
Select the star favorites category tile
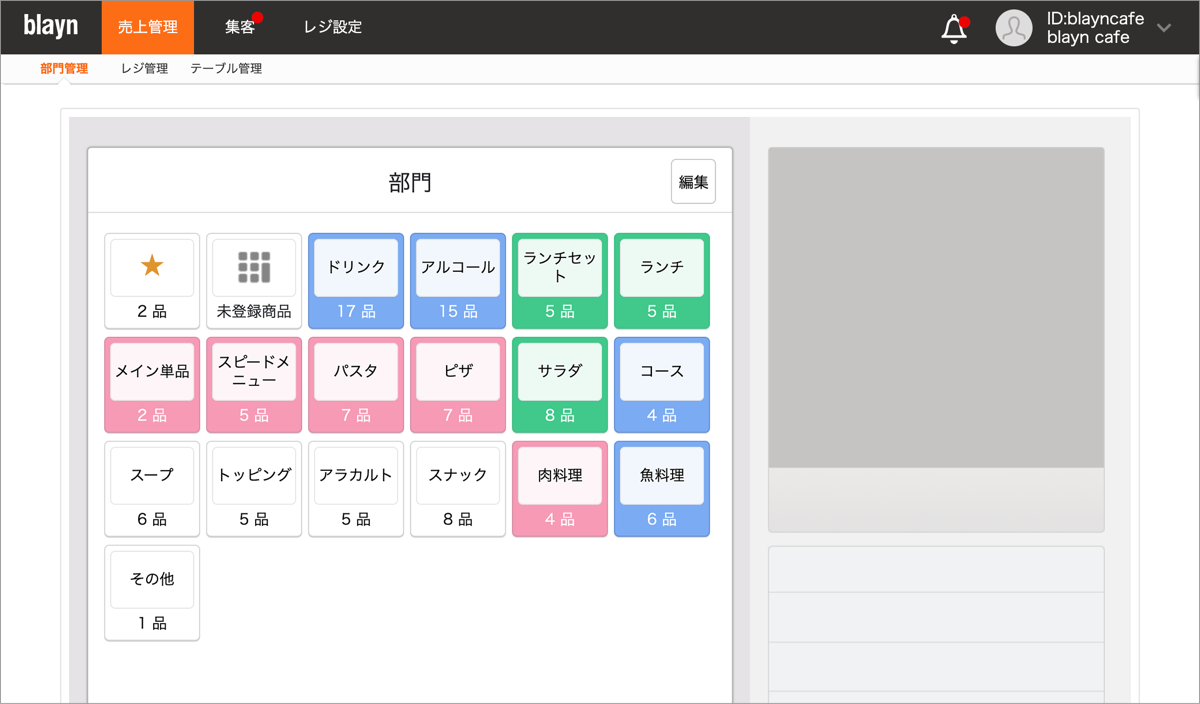pyautogui.click(x=152, y=280)
